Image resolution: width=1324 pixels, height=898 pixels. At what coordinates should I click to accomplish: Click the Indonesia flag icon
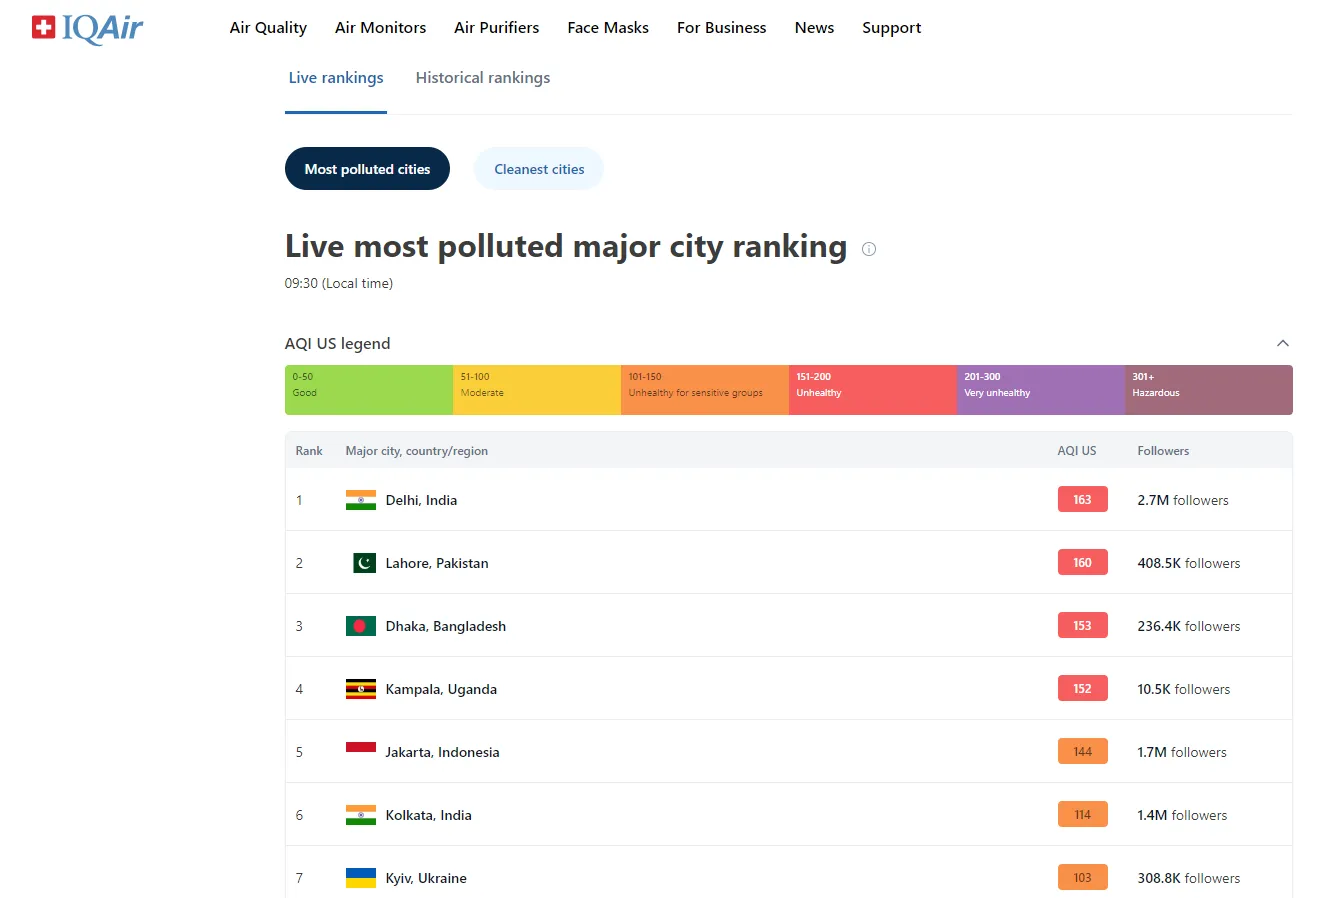click(x=360, y=748)
